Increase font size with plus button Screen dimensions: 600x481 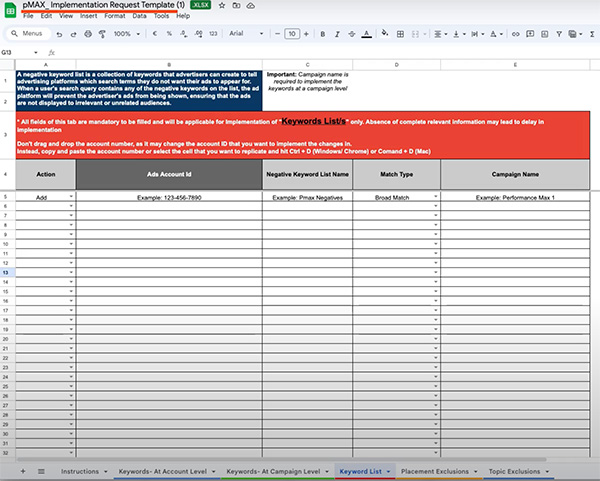pos(306,34)
